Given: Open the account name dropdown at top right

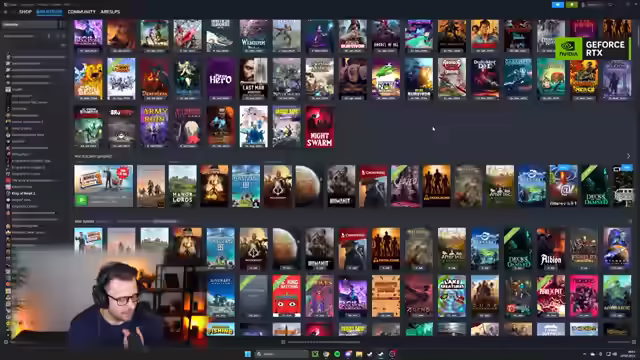Looking at the screenshot, I should click(595, 4).
